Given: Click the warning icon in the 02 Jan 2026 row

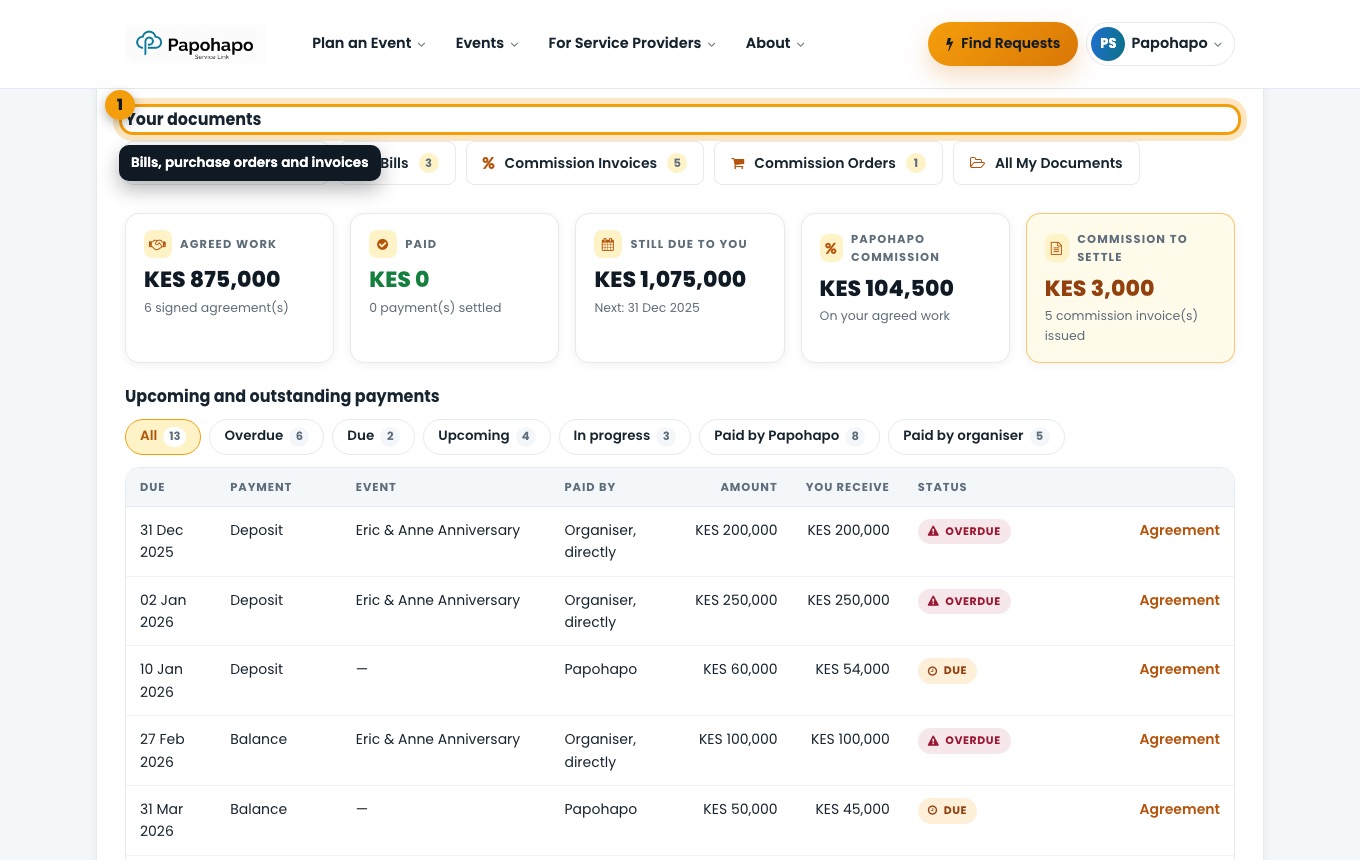Looking at the screenshot, I should [x=933, y=601].
